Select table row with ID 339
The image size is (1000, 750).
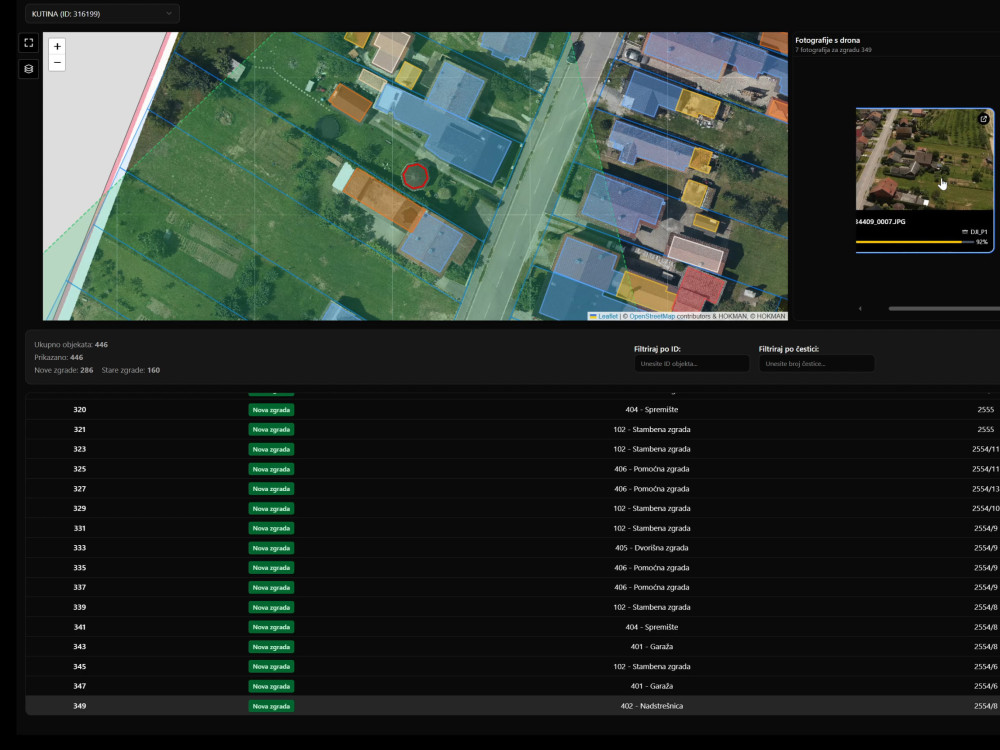click(513, 607)
